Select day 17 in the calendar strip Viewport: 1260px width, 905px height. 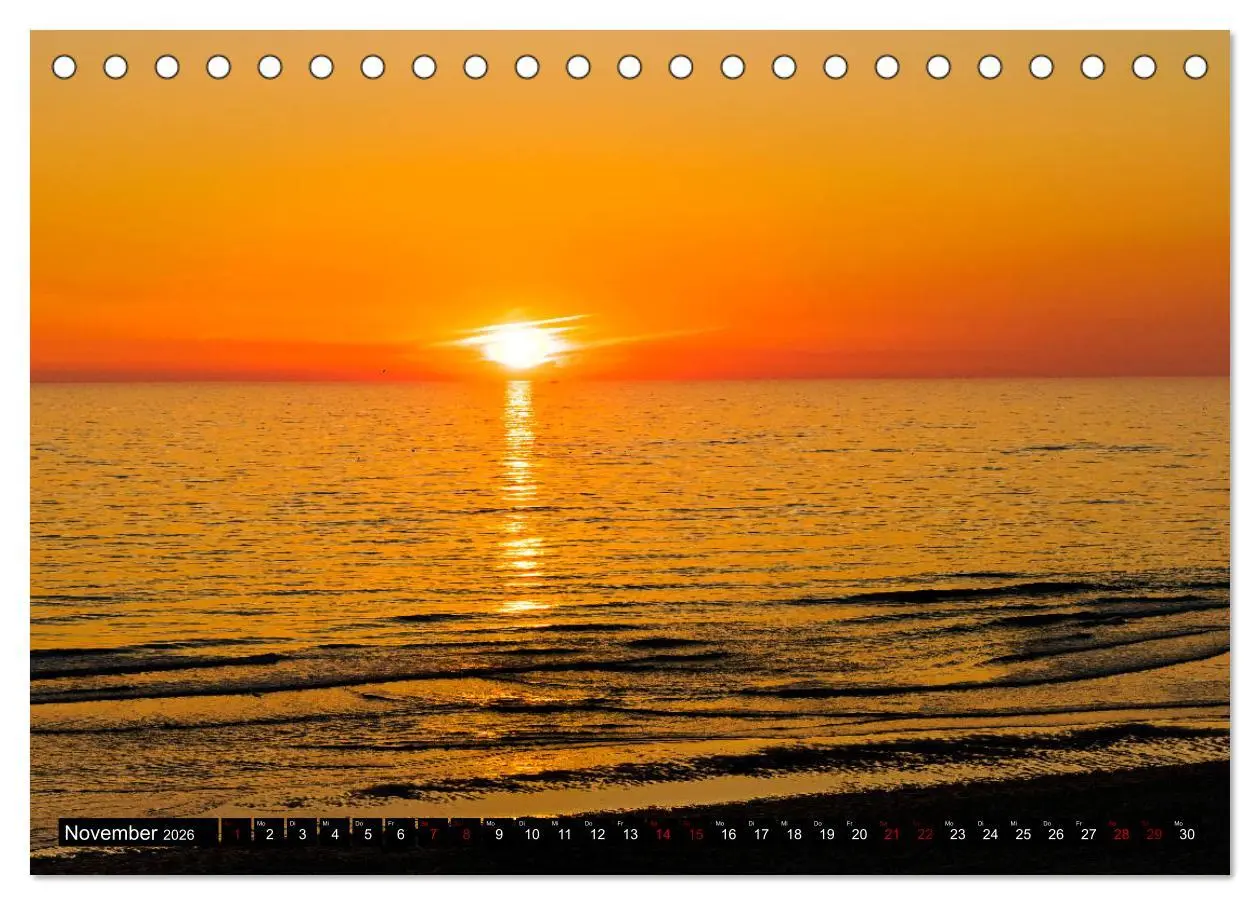[761, 834]
